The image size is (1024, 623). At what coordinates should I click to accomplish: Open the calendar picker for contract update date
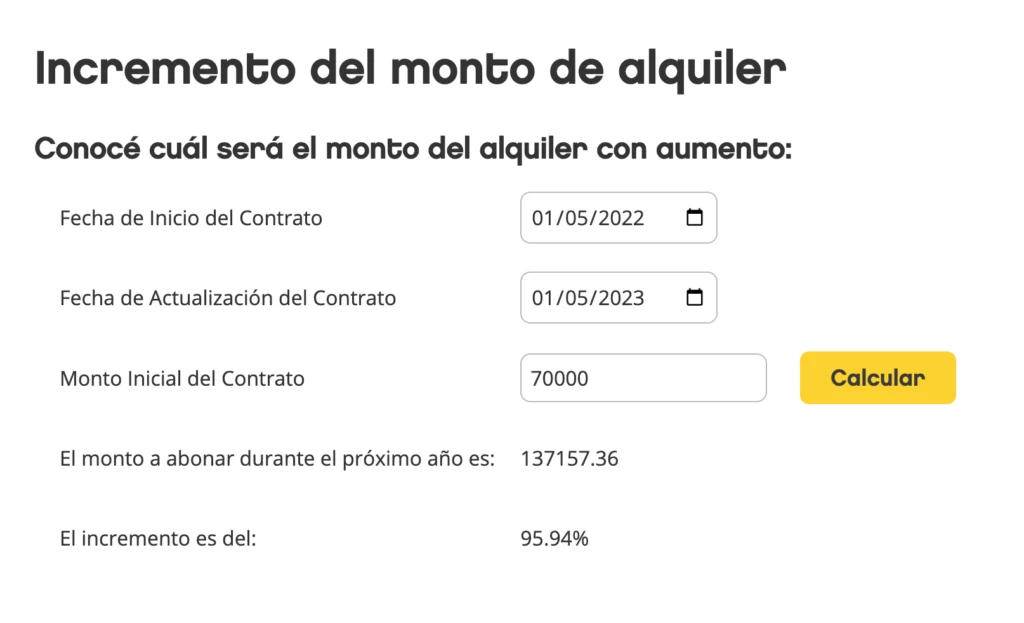[694, 297]
